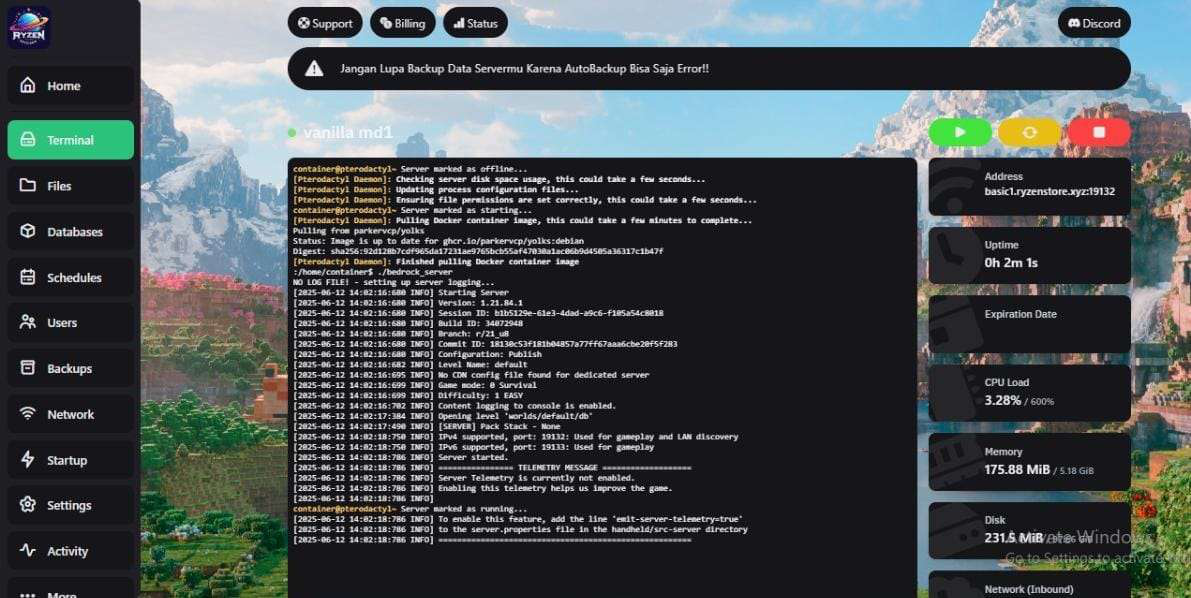Click 'Pulling from parkervcp/yolks' line
The width and height of the screenshot is (1191, 598).
(x=359, y=230)
